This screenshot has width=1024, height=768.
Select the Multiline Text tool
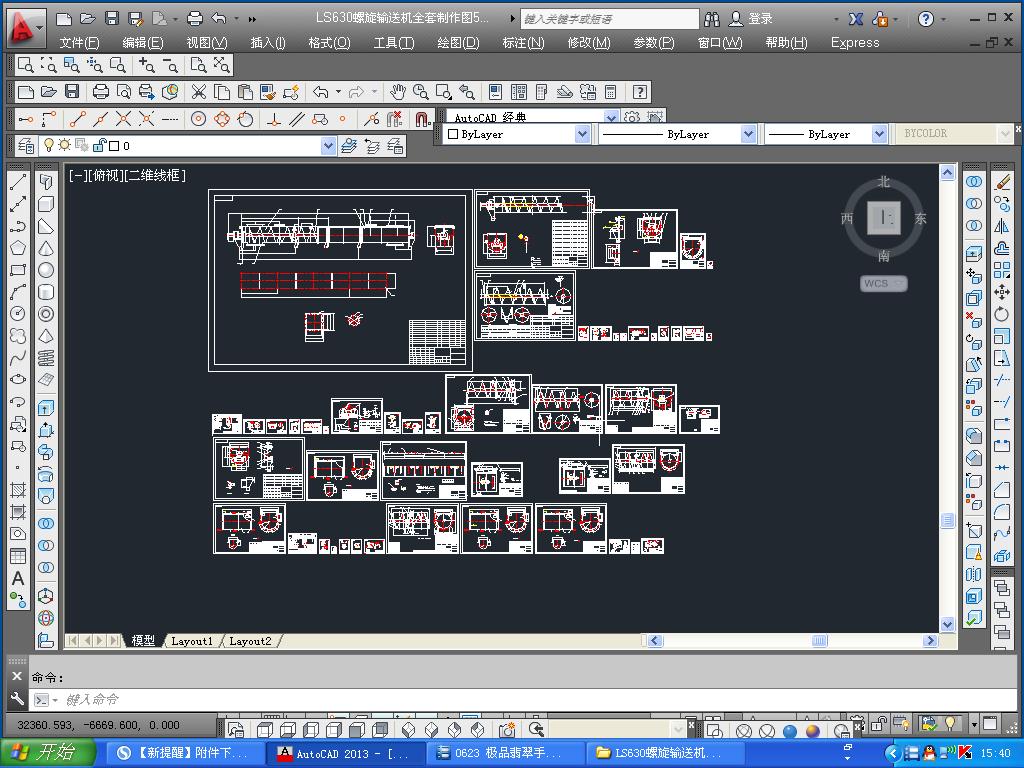coord(18,578)
